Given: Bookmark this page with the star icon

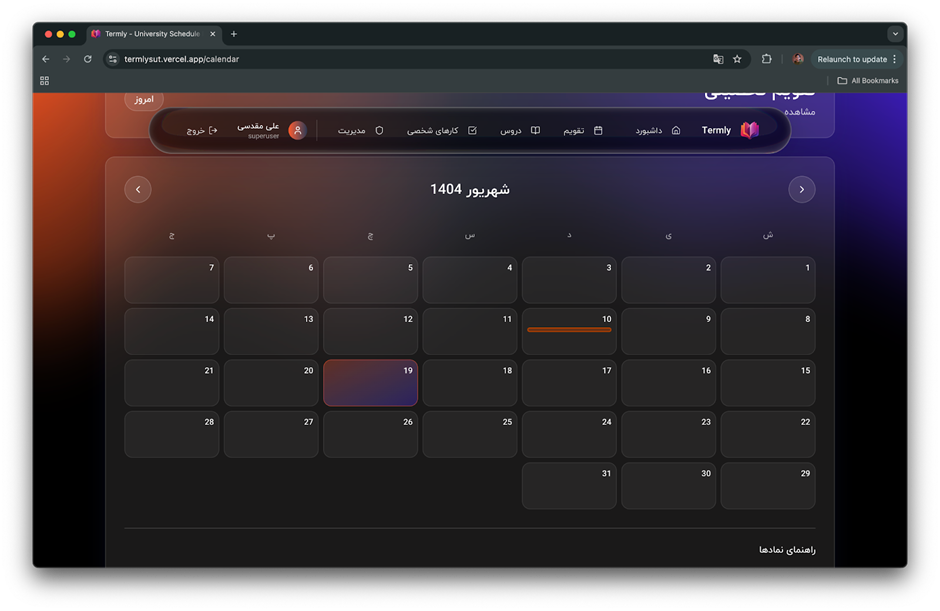Looking at the screenshot, I should 737,59.
